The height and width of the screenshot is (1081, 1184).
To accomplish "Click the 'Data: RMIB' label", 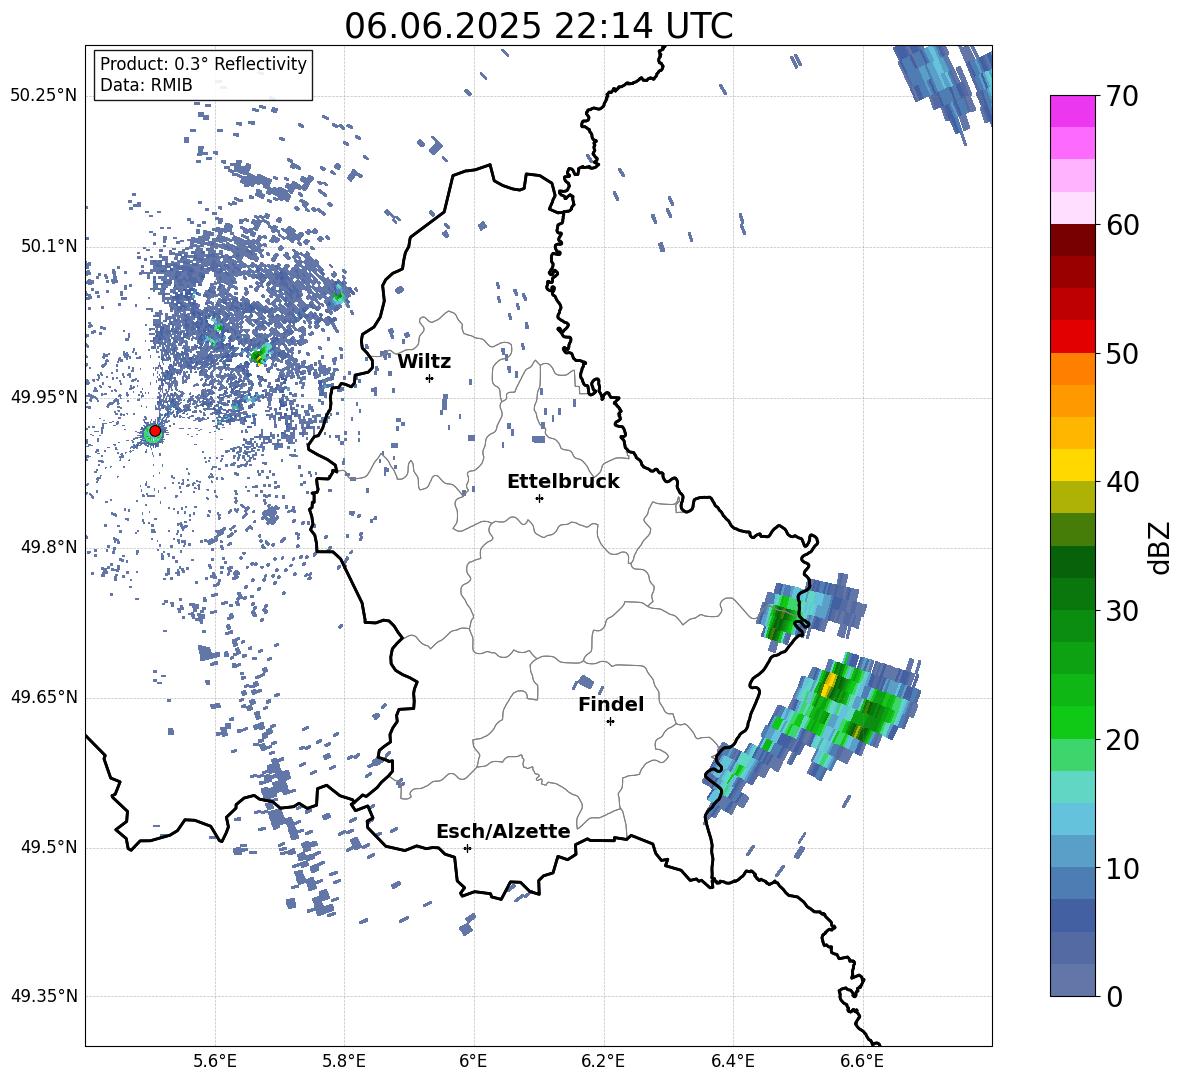I will (x=146, y=85).
